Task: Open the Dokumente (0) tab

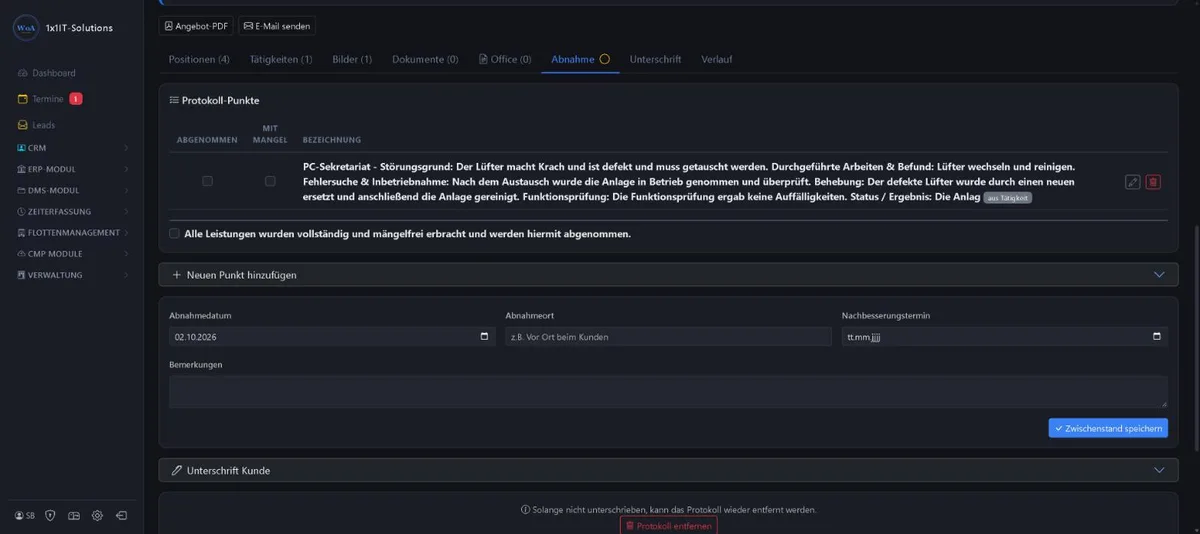Action: coord(425,59)
